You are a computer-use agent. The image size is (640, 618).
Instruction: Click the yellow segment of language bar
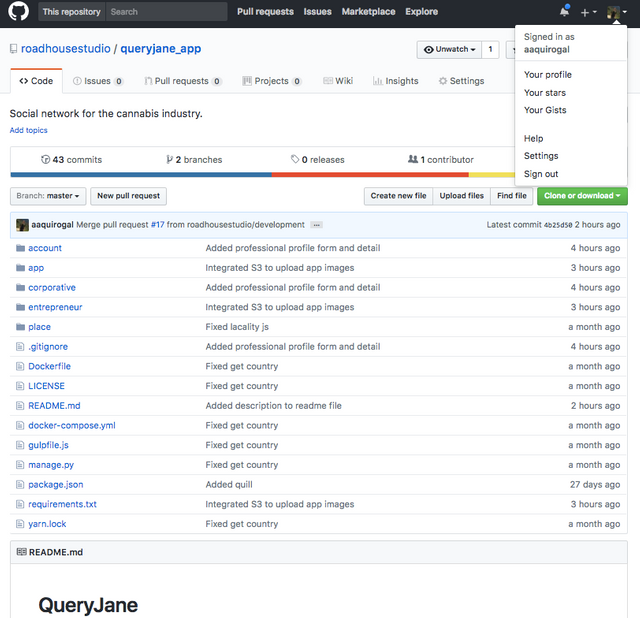pos(492,175)
